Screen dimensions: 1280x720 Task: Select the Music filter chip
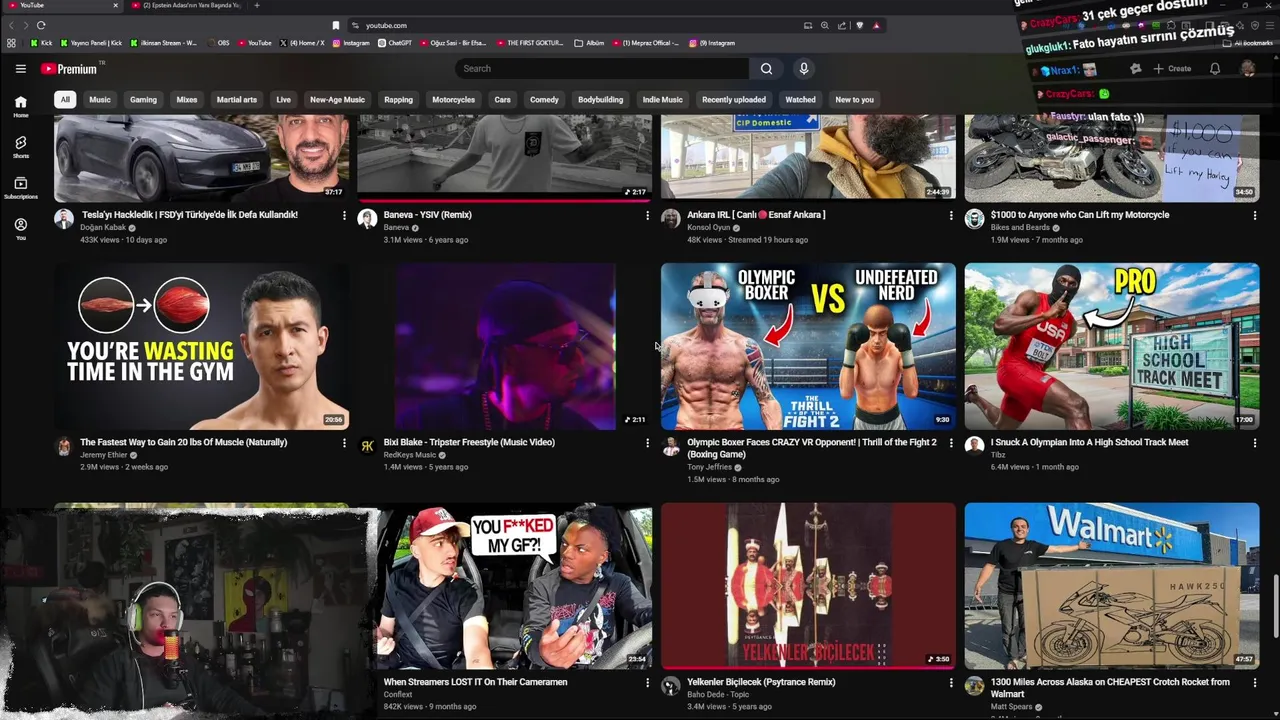coord(100,99)
